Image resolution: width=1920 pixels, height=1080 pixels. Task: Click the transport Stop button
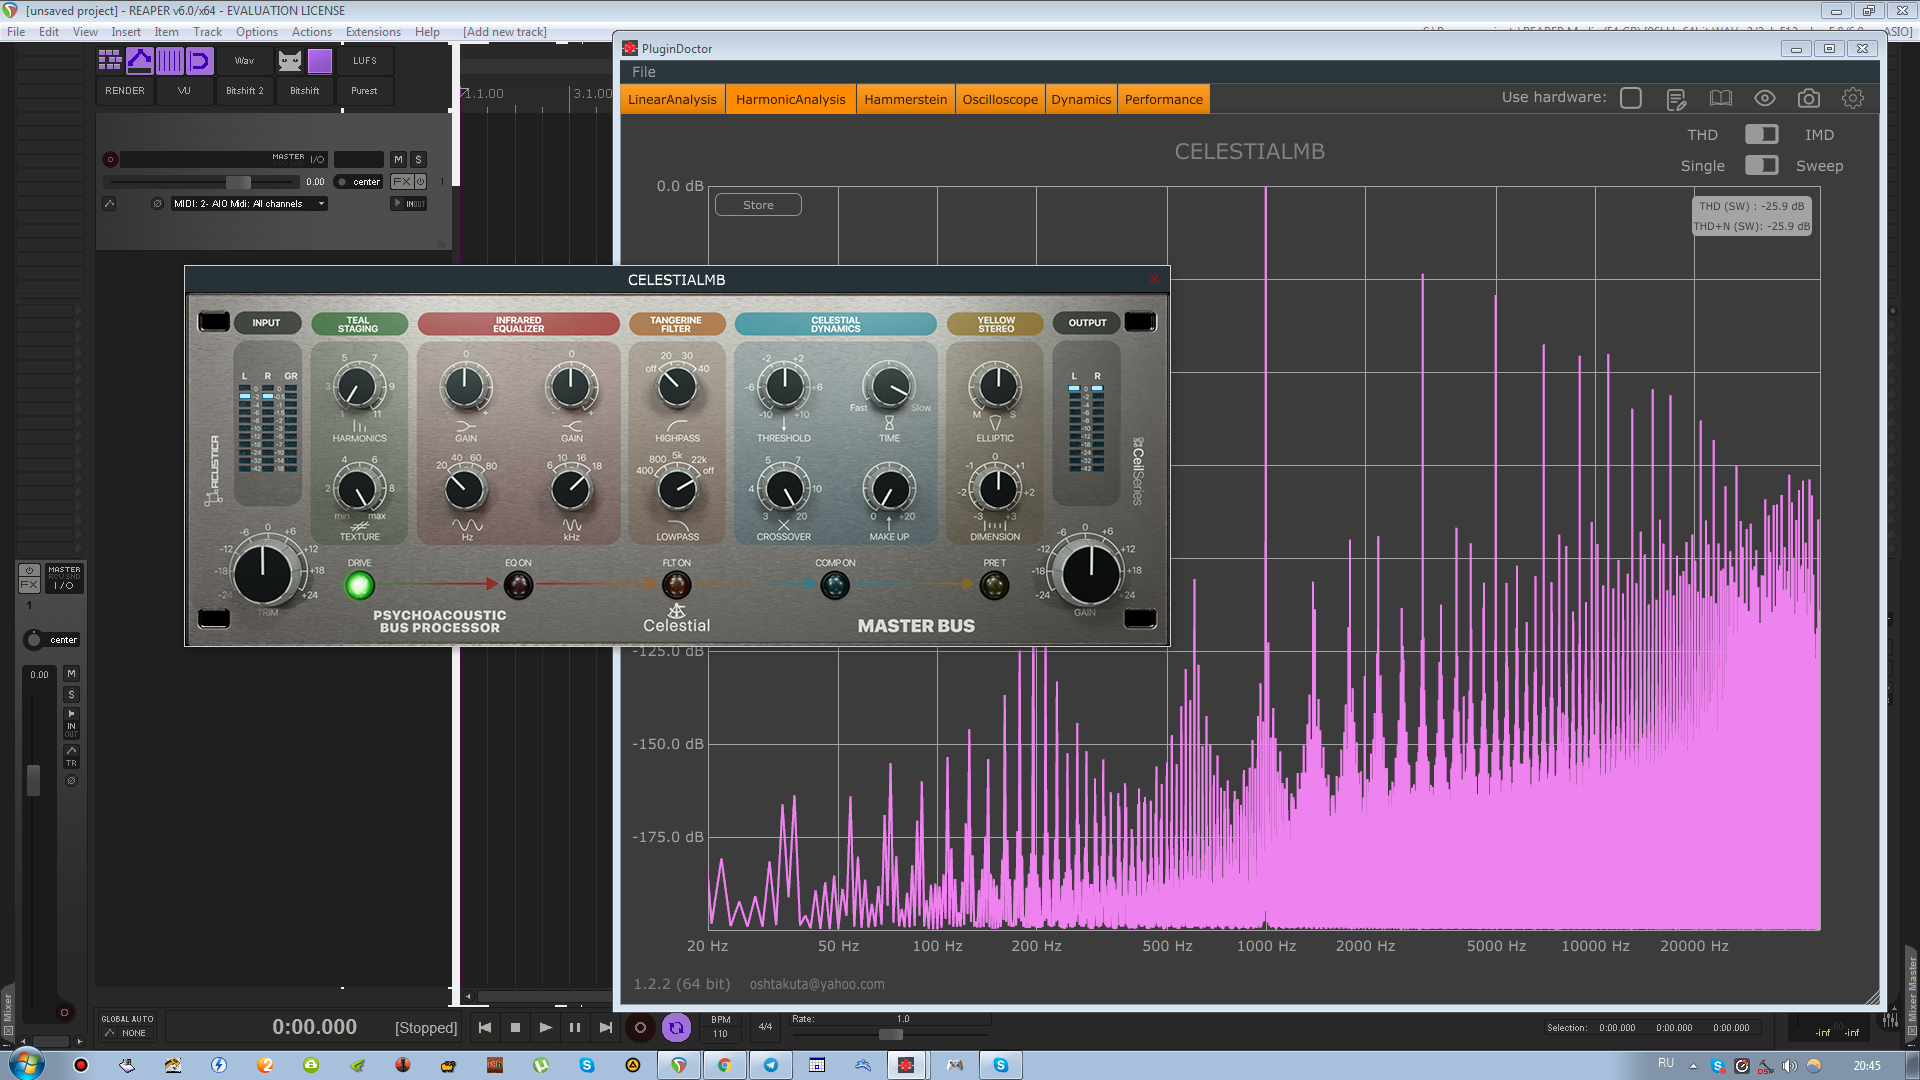[515, 1027]
